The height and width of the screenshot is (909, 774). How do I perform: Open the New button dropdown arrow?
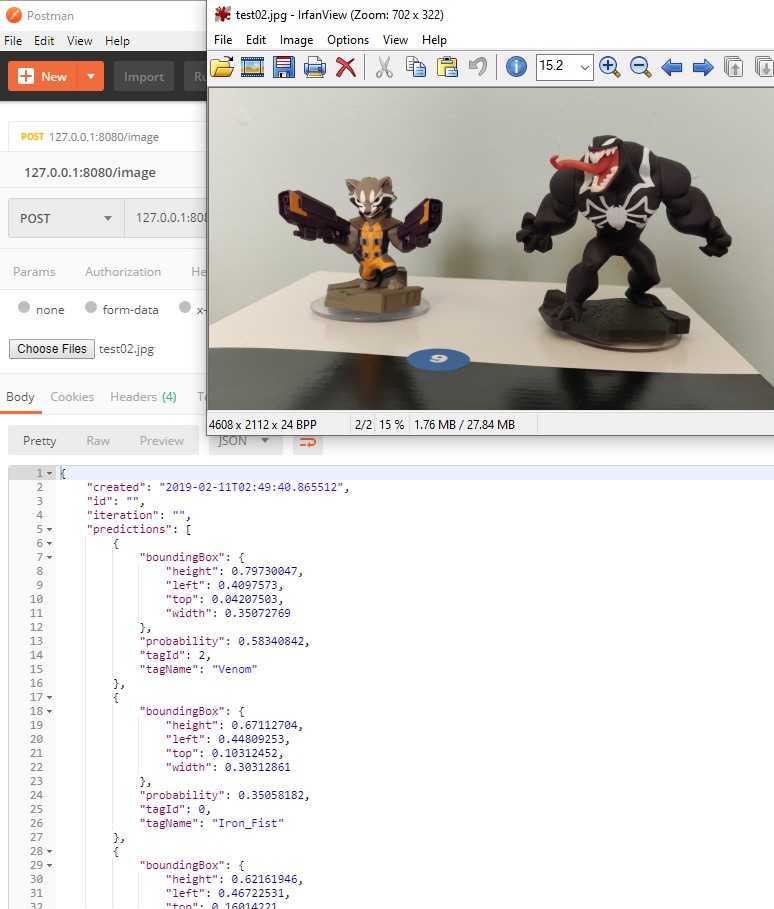point(90,76)
